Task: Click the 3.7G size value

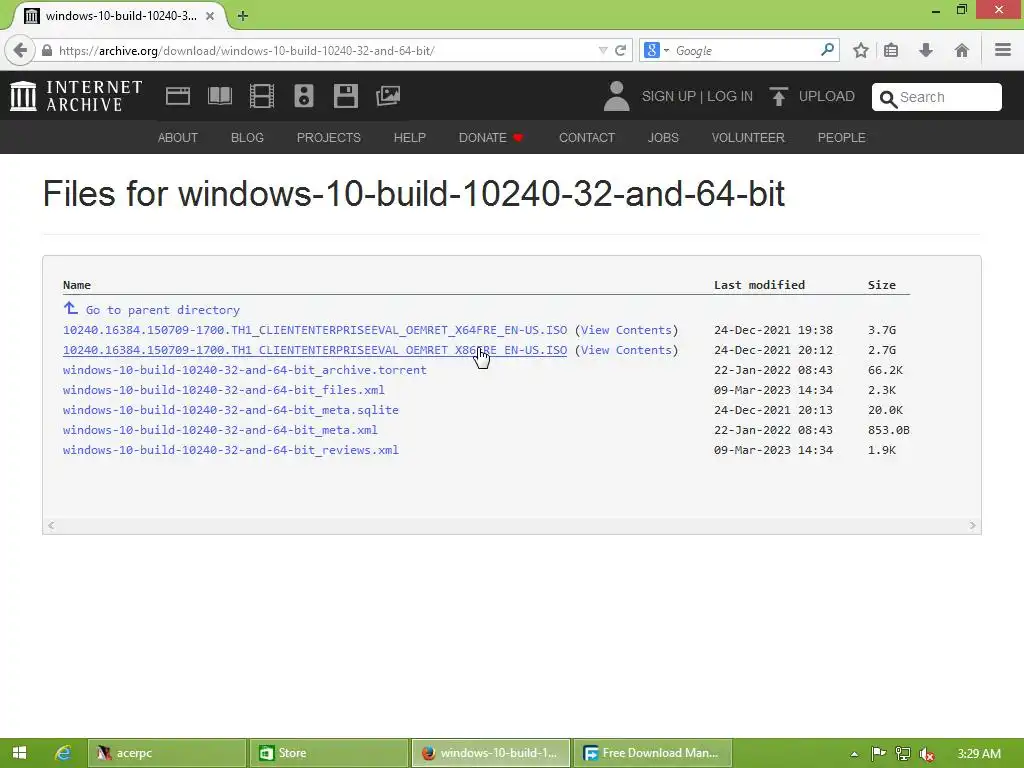Action: coord(882,330)
